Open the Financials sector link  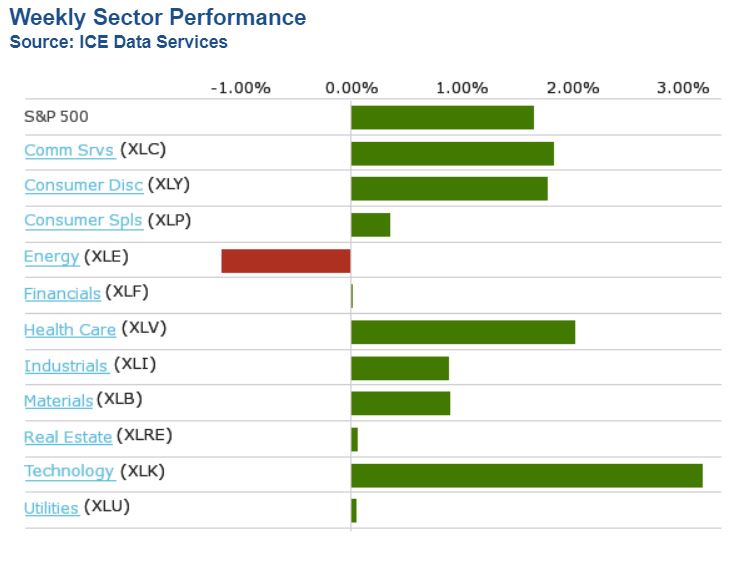tap(62, 294)
